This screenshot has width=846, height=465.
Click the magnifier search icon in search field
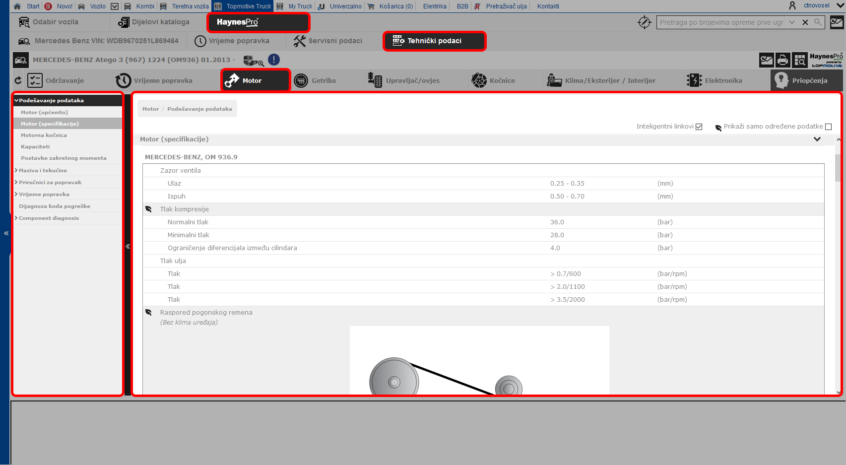pos(818,22)
